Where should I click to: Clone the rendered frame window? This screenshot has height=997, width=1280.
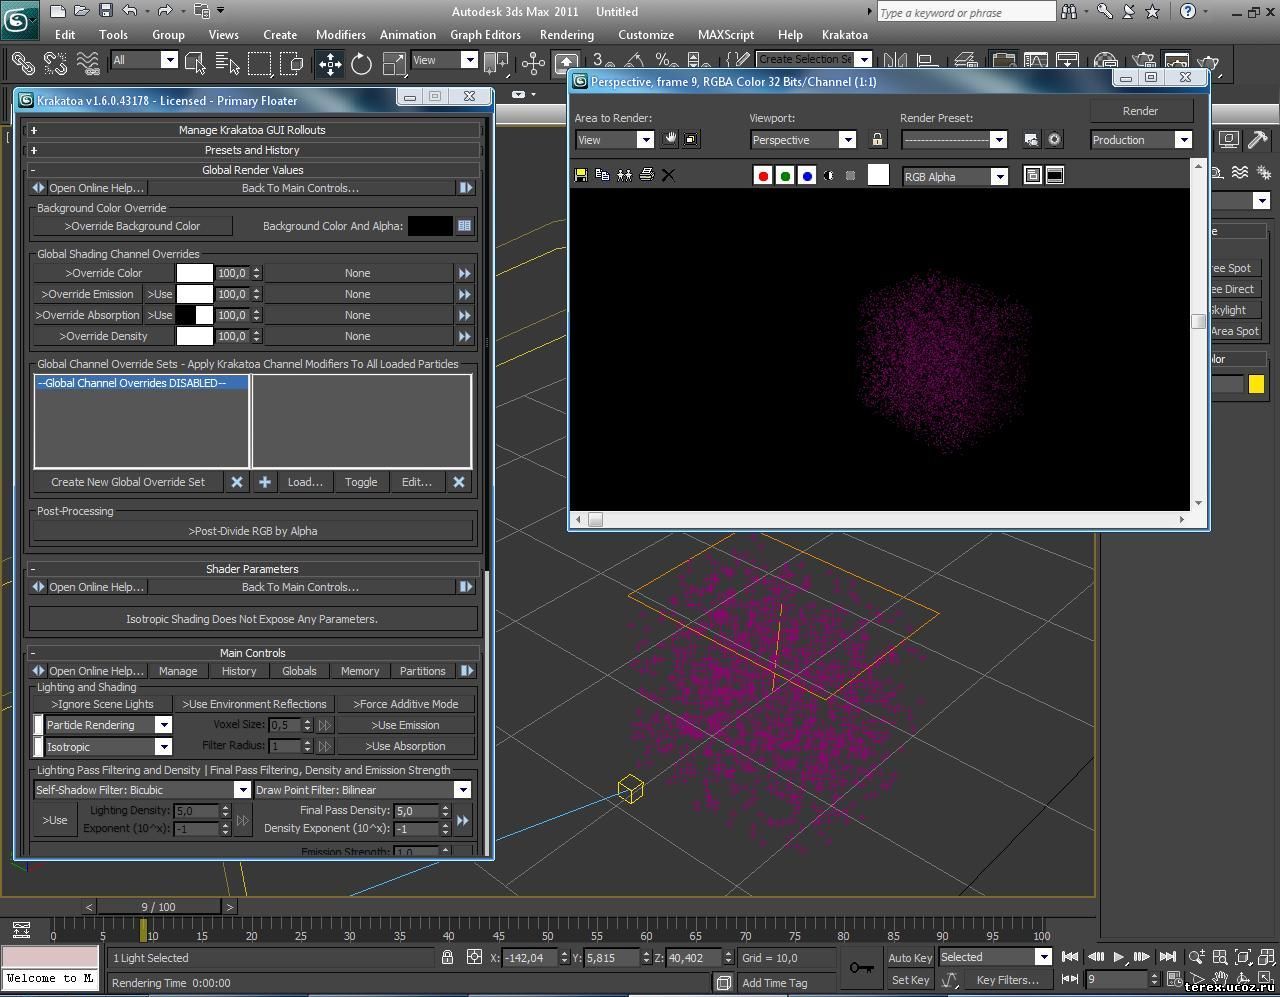(624, 175)
